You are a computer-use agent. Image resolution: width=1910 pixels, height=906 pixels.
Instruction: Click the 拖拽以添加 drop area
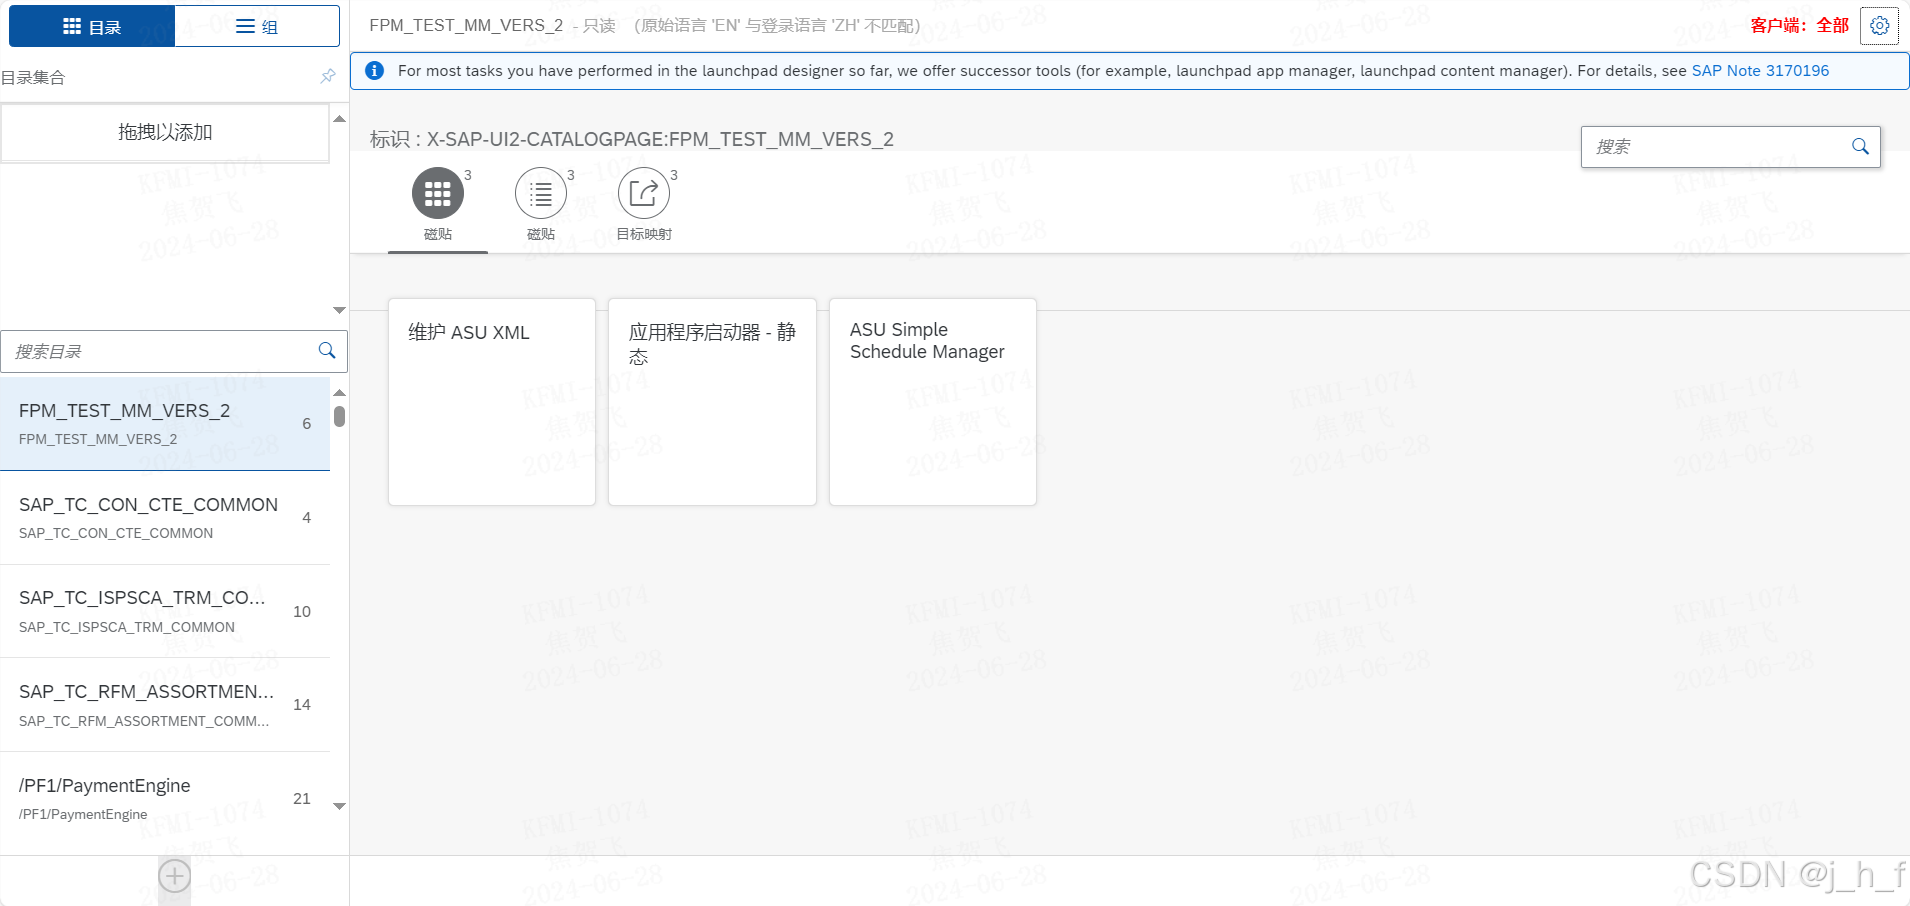(165, 132)
